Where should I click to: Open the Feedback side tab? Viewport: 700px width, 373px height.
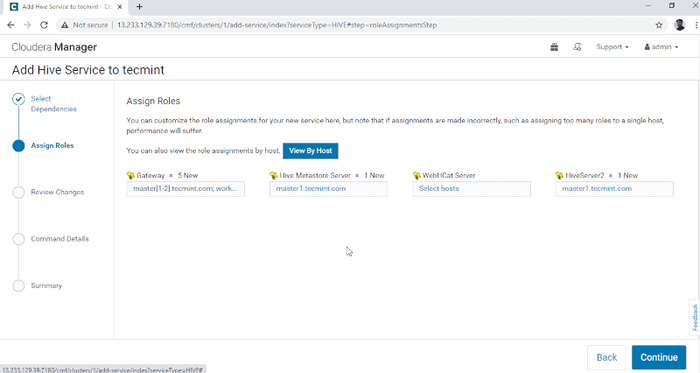tap(695, 317)
